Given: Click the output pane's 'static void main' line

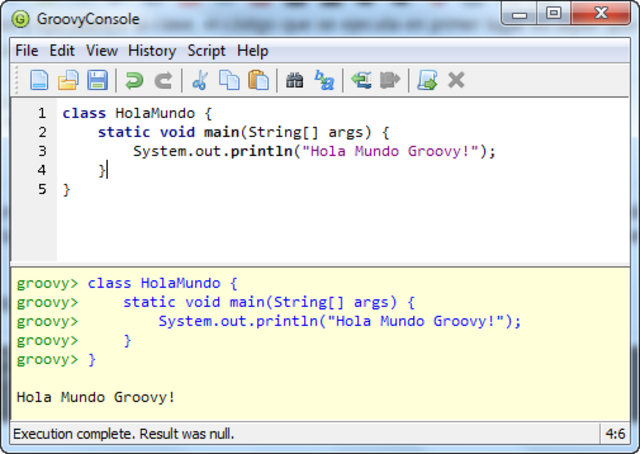Looking at the screenshot, I should (269, 303).
